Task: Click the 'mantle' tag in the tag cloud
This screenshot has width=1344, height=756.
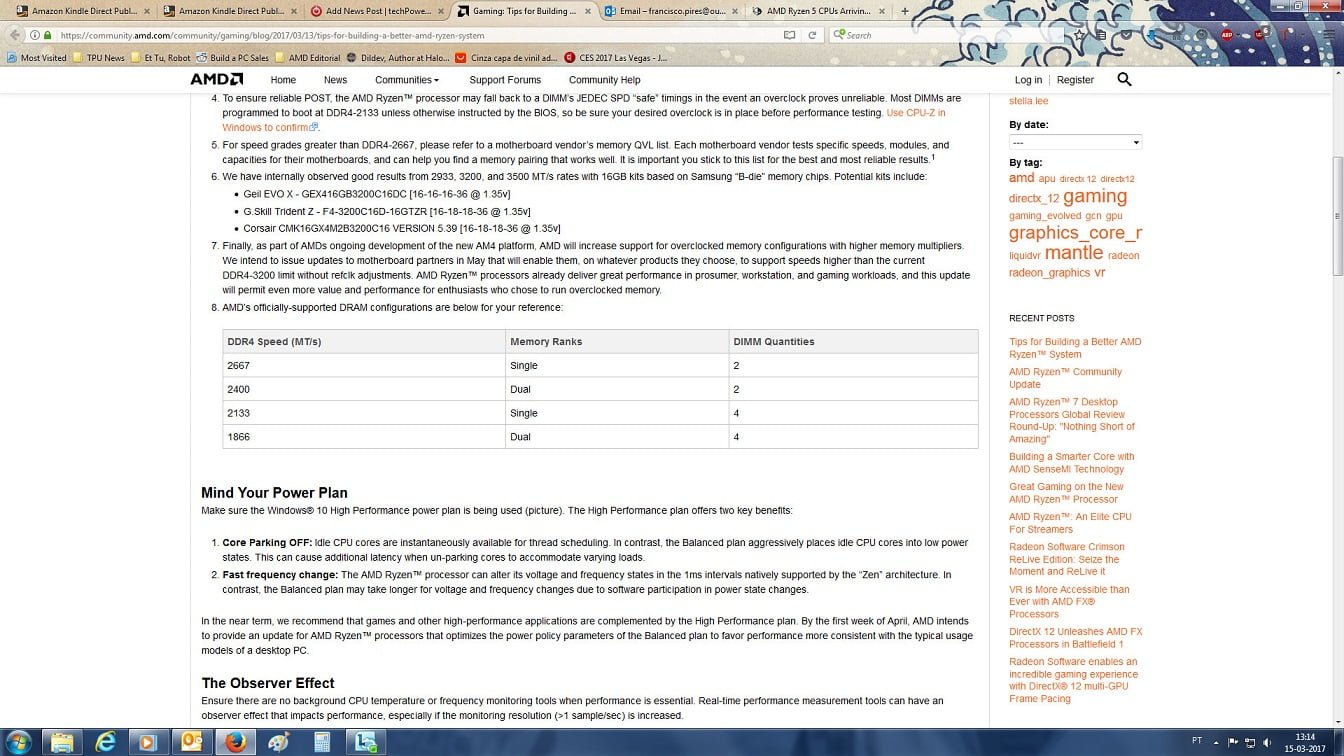Action: pos(1073,253)
